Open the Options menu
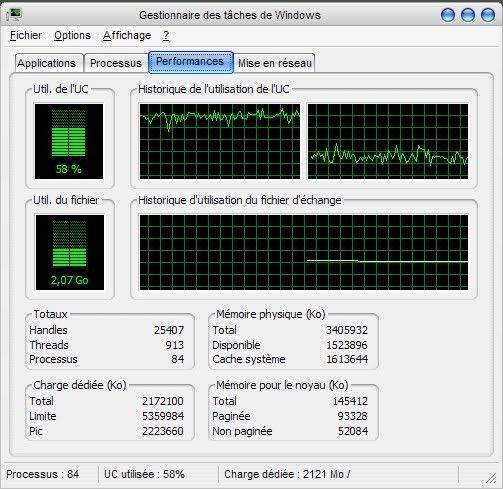Viewport: 503px width, 489px height. (x=72, y=35)
